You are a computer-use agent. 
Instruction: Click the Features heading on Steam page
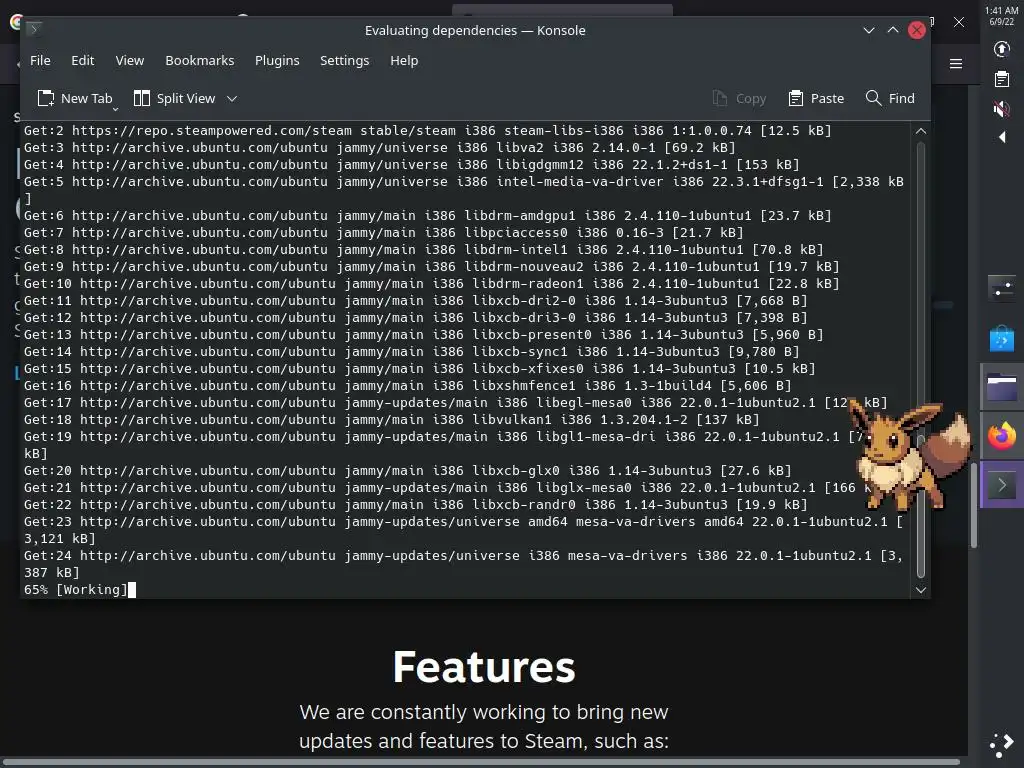[484, 667]
